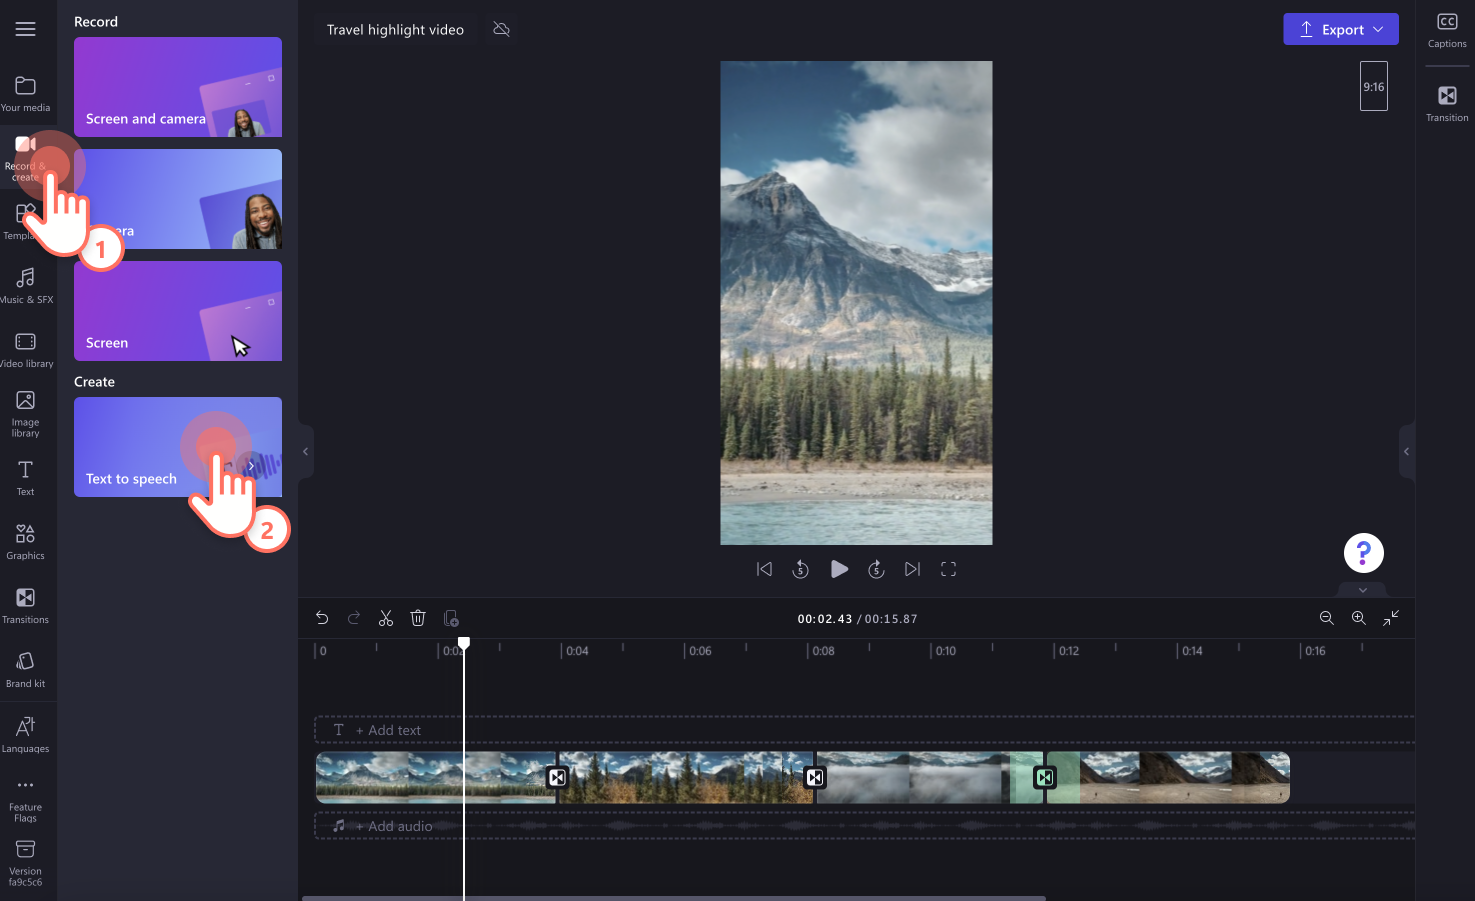Open the Export dropdown
Viewport: 1475px width, 901px height.
(x=1341, y=29)
